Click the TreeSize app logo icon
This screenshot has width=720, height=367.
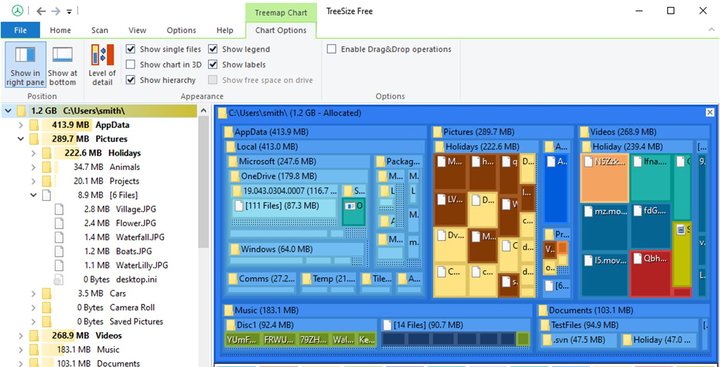tap(17, 11)
